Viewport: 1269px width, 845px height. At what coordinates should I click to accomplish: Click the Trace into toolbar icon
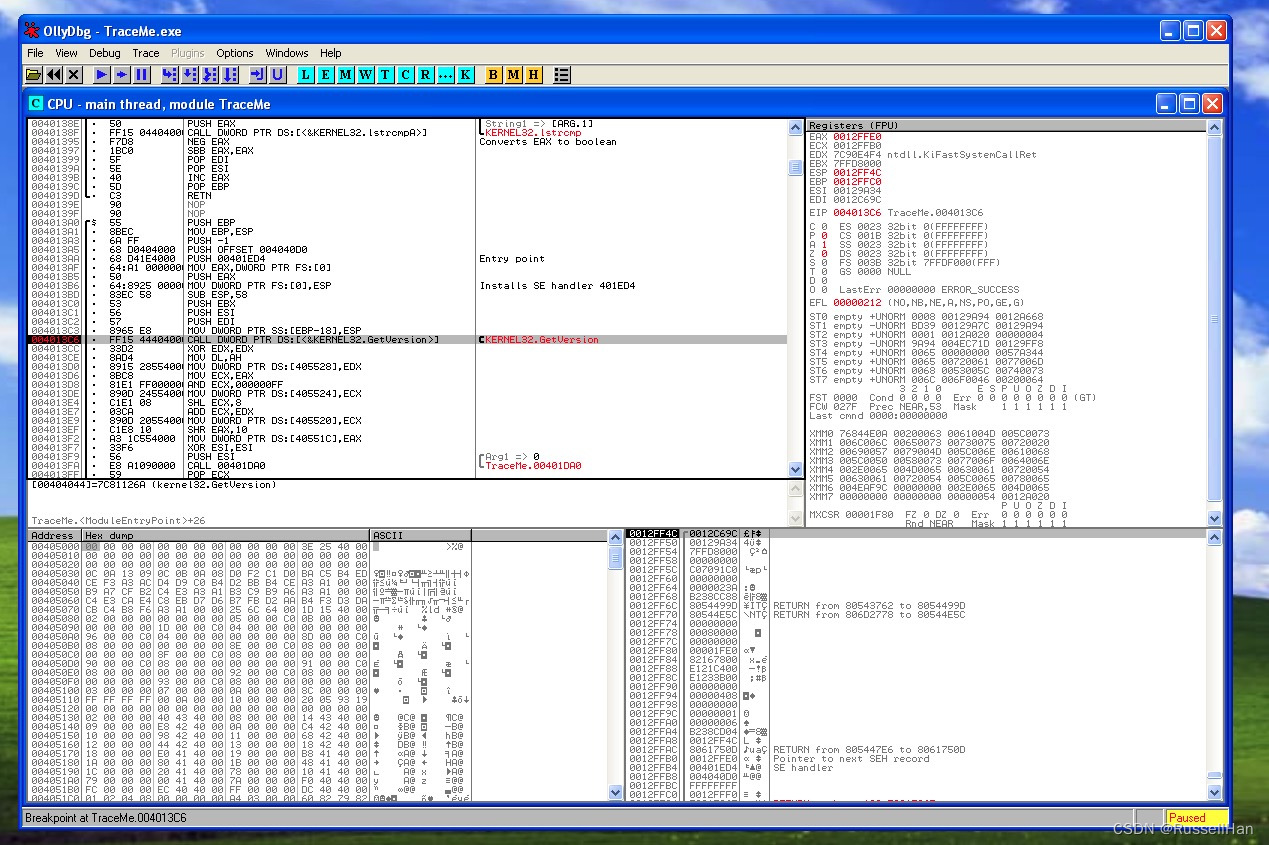click(x=210, y=75)
